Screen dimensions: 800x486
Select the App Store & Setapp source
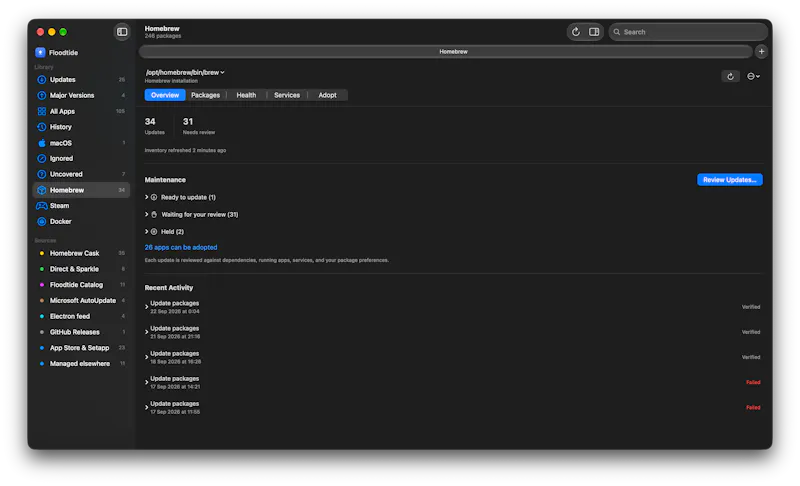(x=81, y=348)
